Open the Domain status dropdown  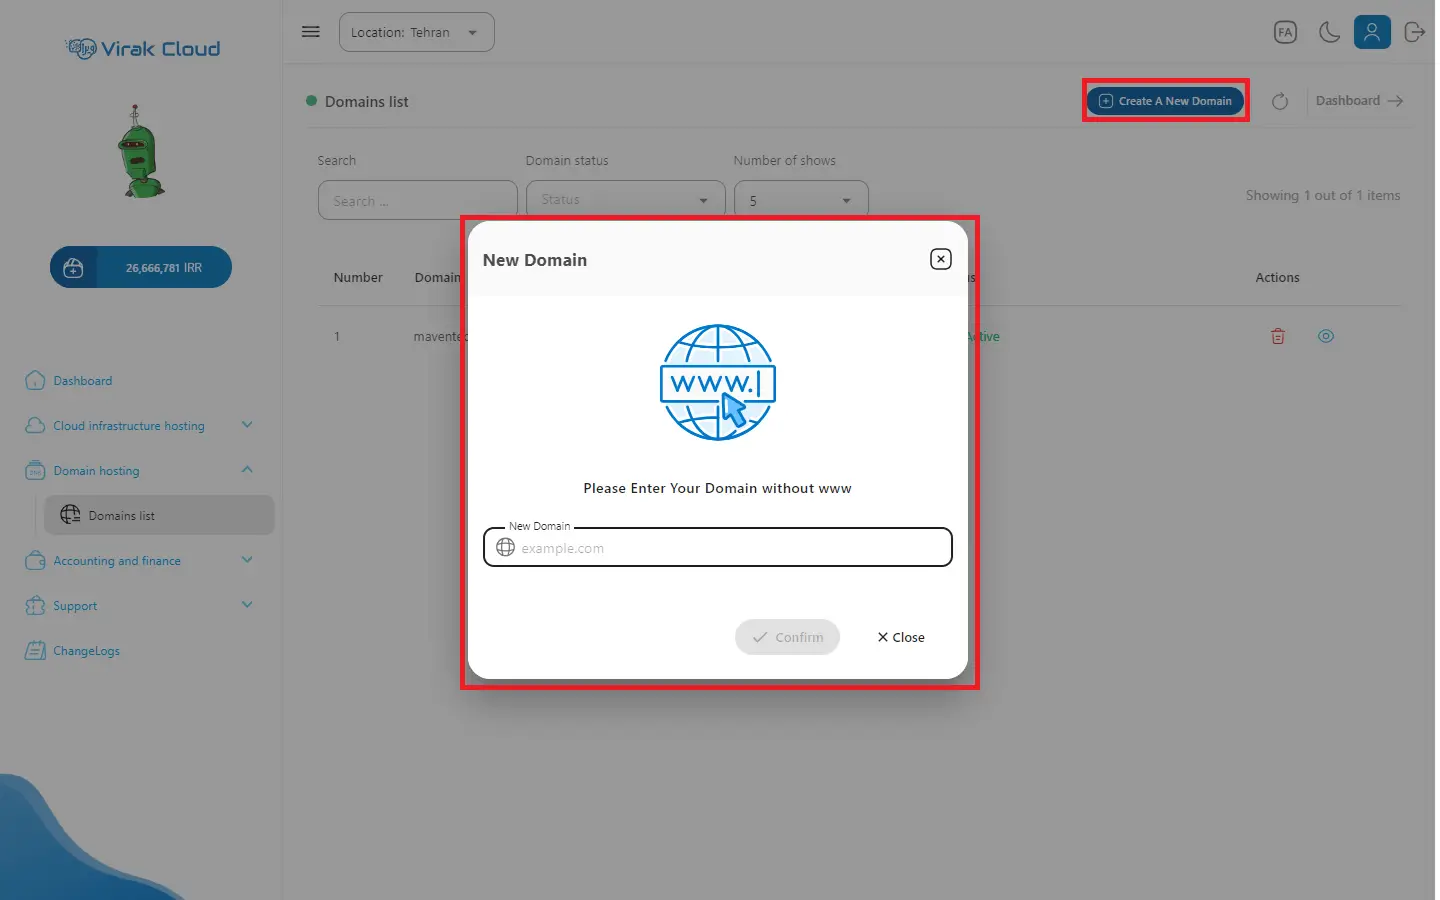point(625,200)
